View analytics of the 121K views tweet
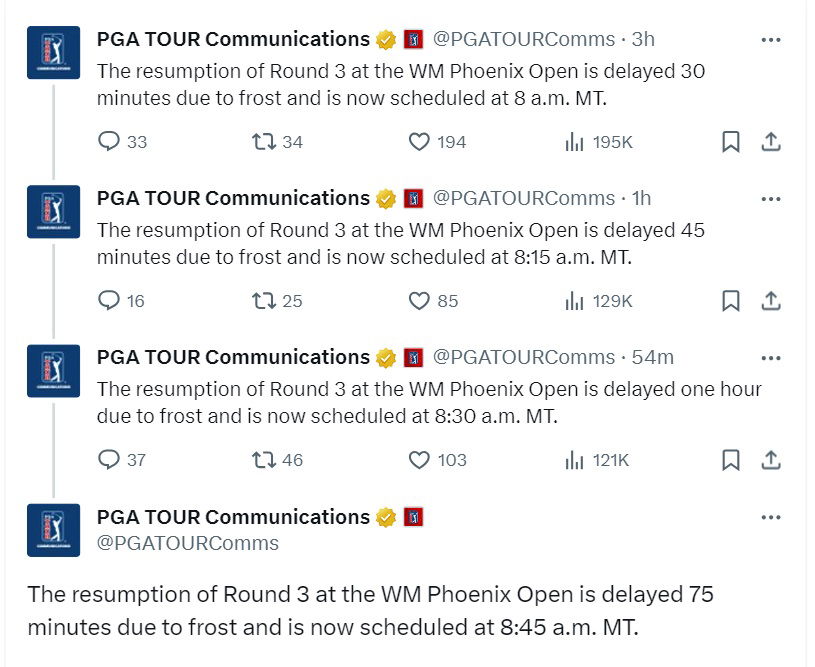815x667 pixels. point(597,460)
